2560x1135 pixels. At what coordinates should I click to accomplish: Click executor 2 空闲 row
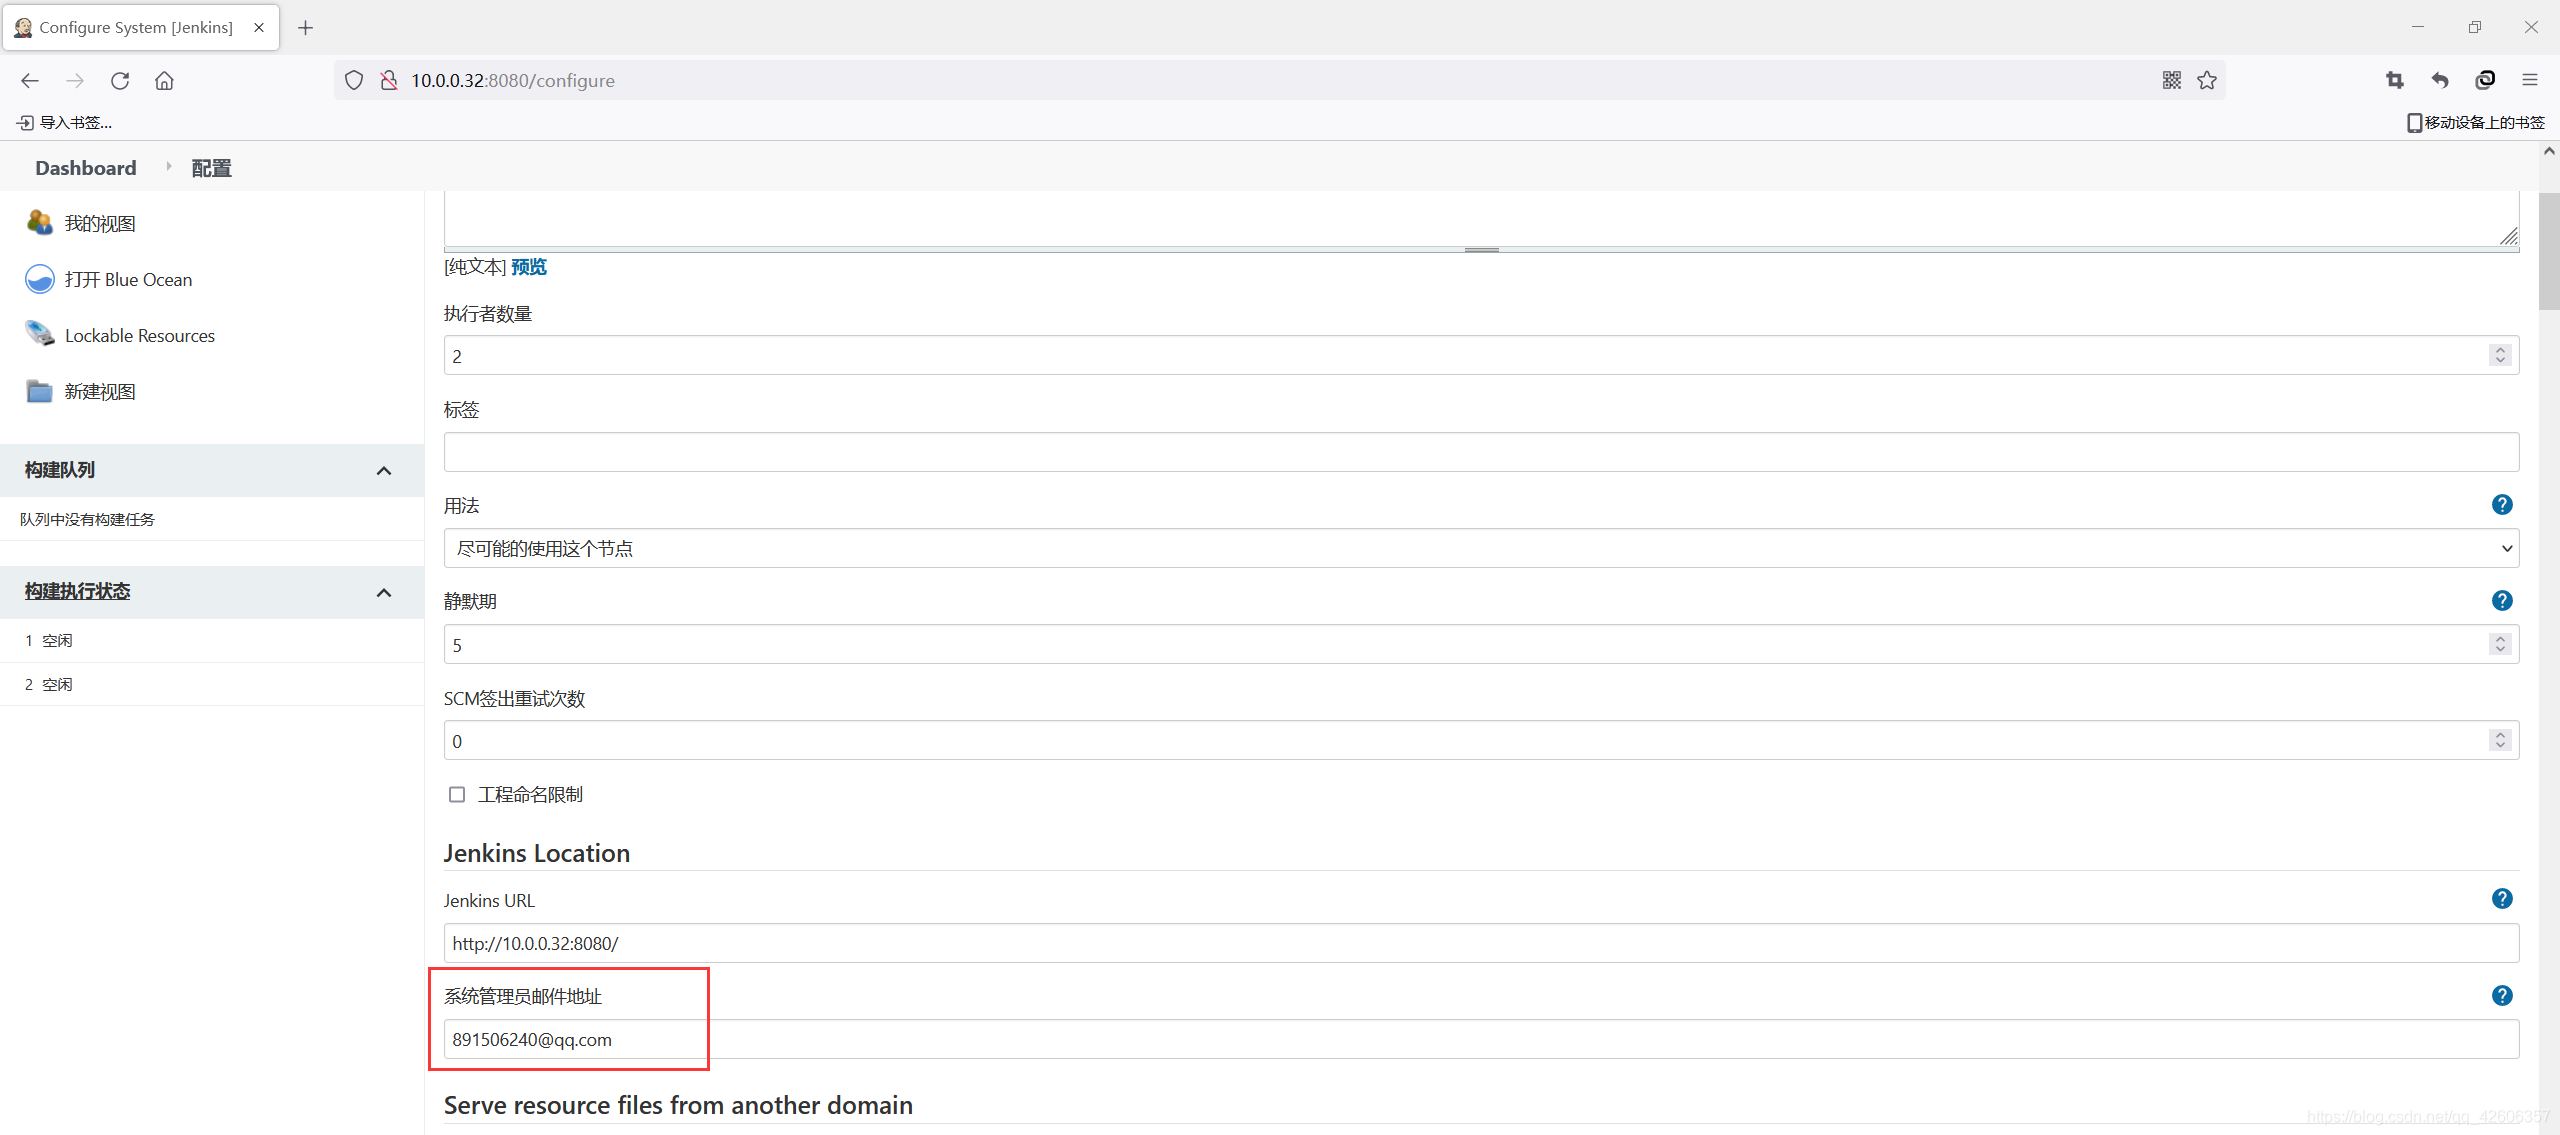click(212, 685)
